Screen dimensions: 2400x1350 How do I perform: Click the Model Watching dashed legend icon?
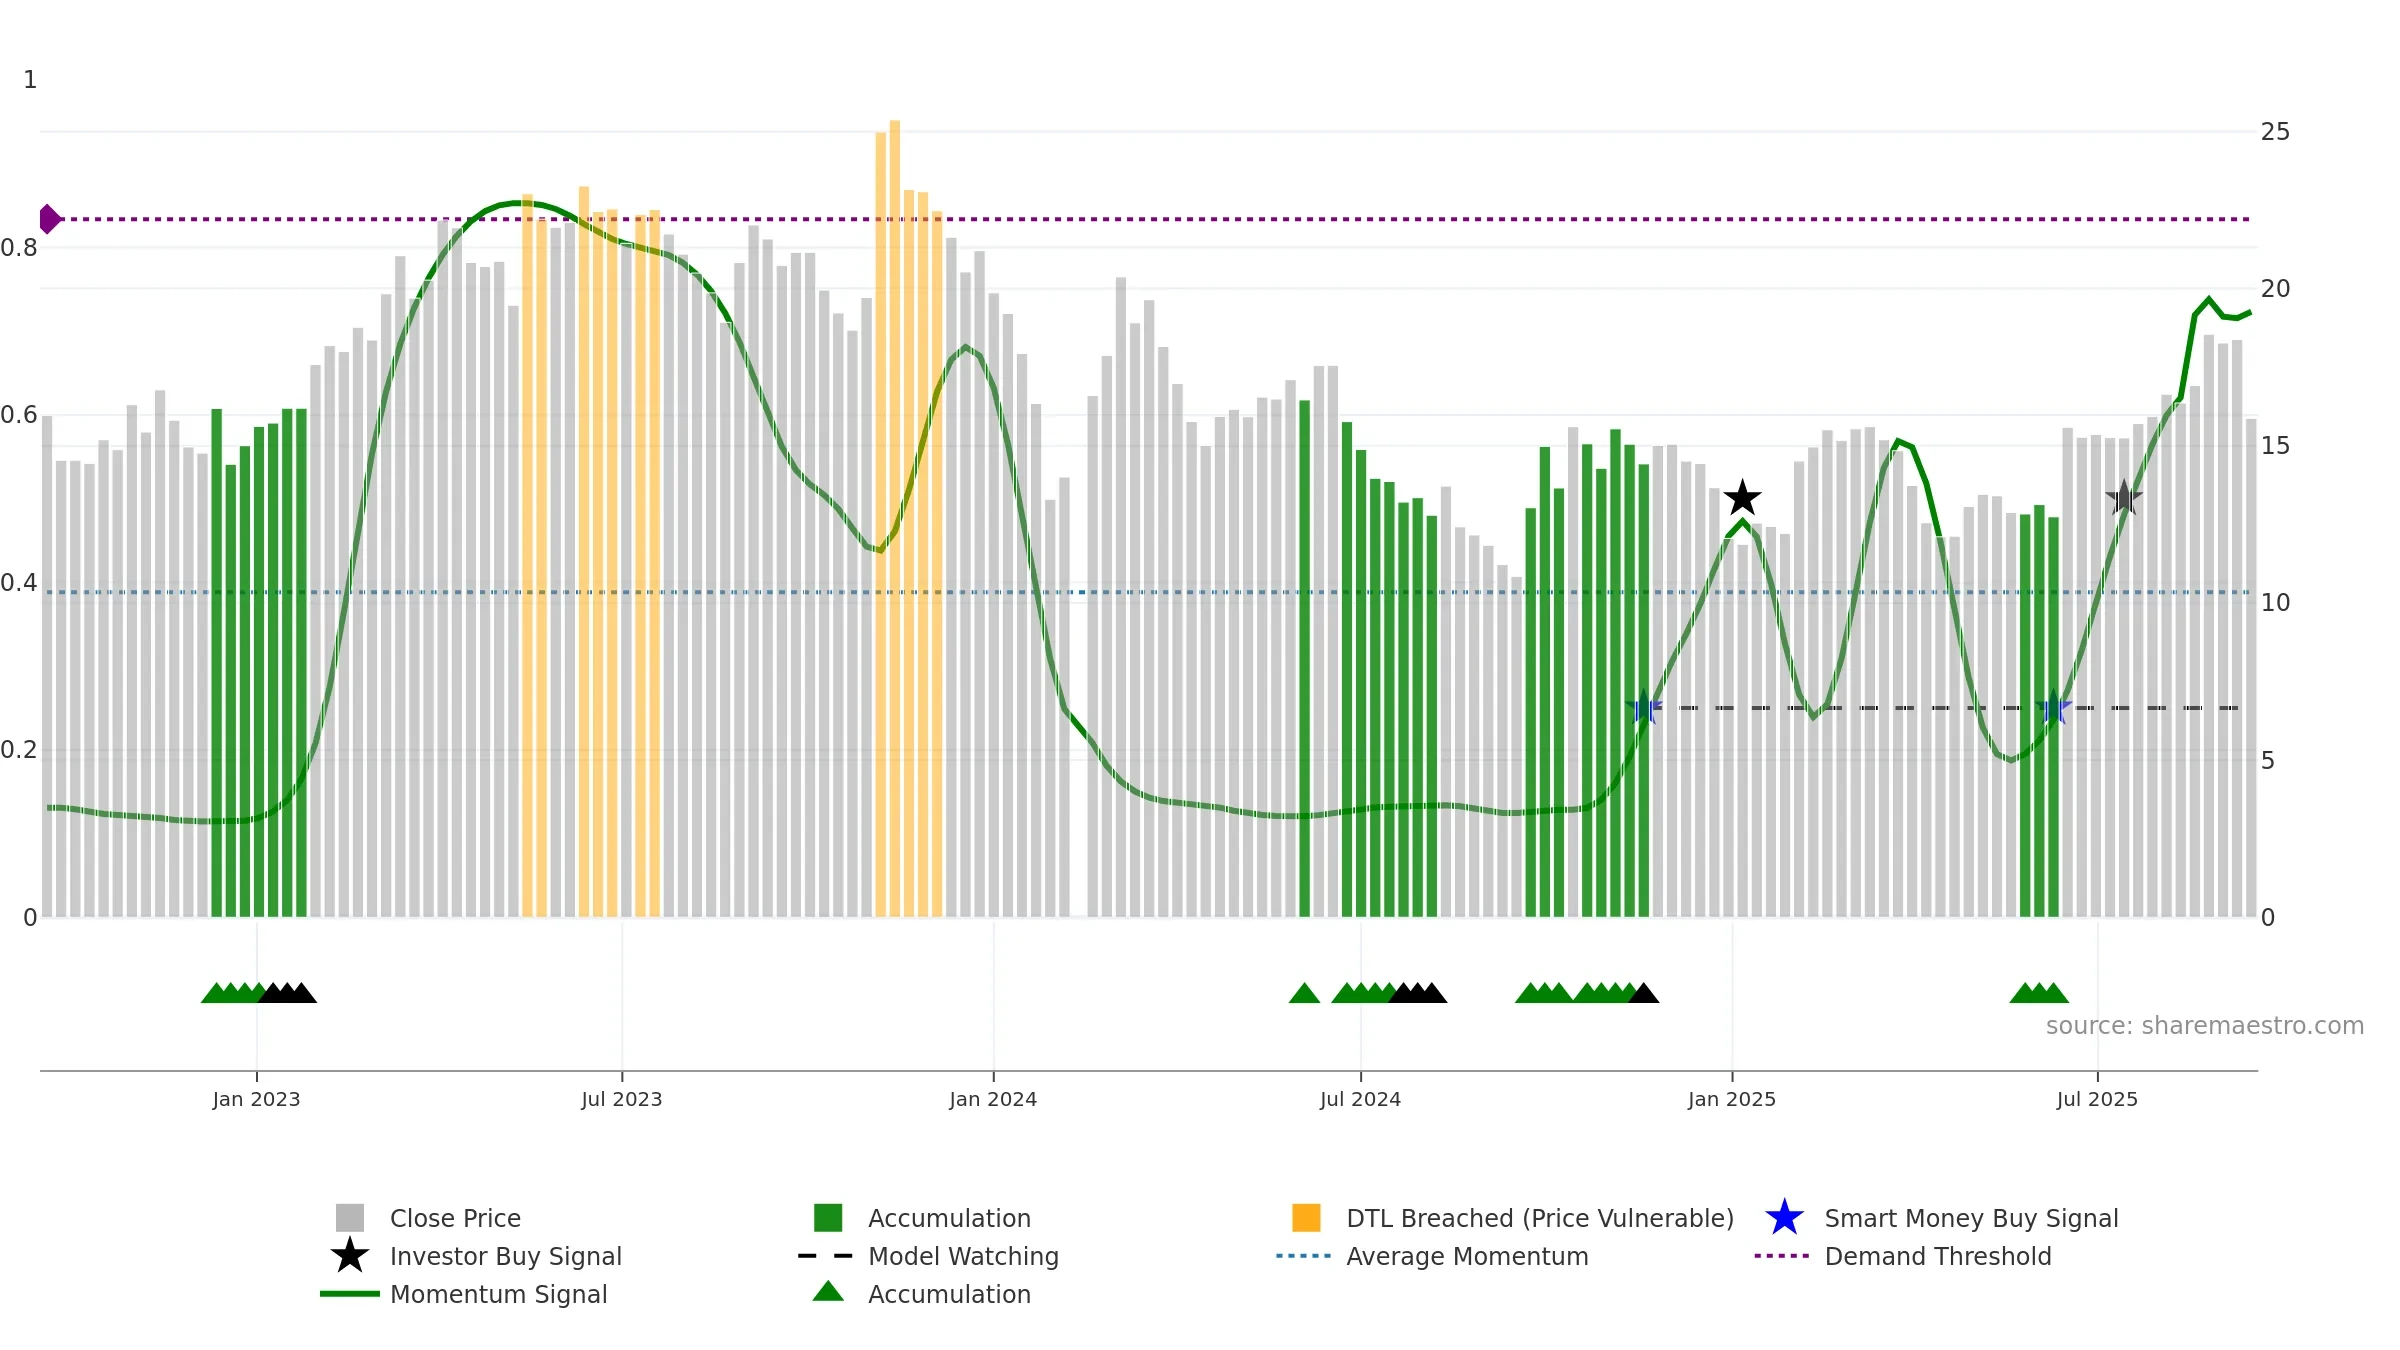click(826, 1256)
